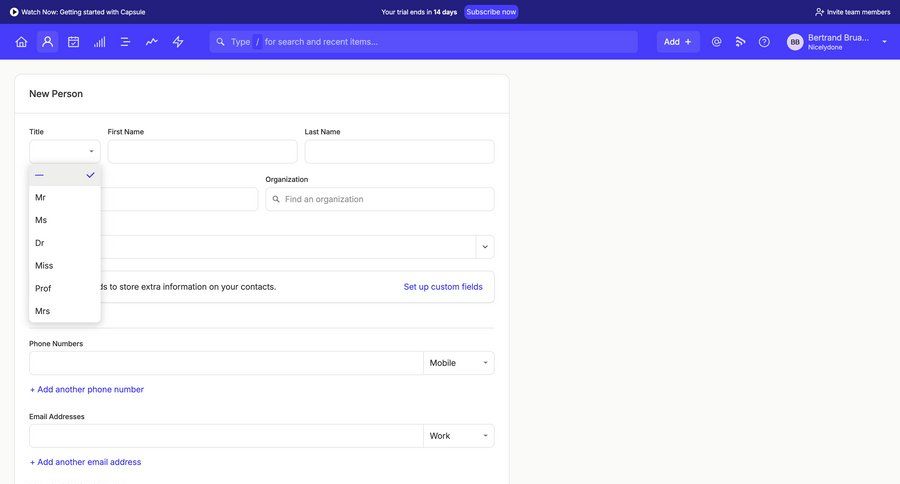Select Mr from the Title list

coord(41,198)
